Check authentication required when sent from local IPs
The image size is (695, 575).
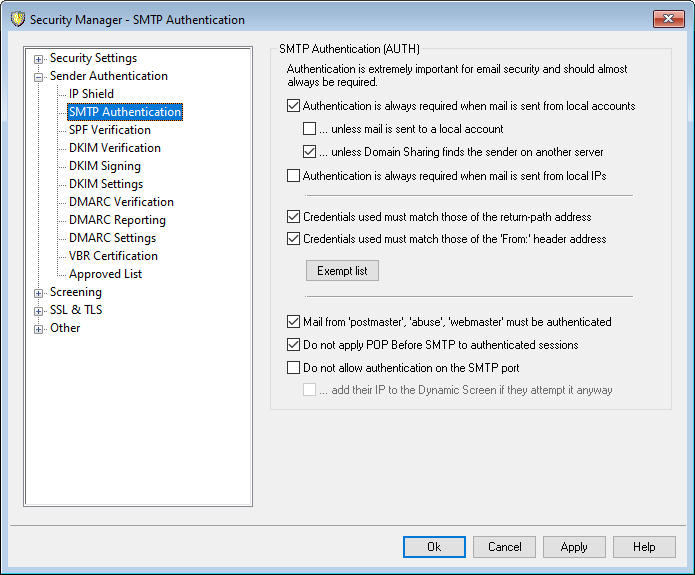293,176
